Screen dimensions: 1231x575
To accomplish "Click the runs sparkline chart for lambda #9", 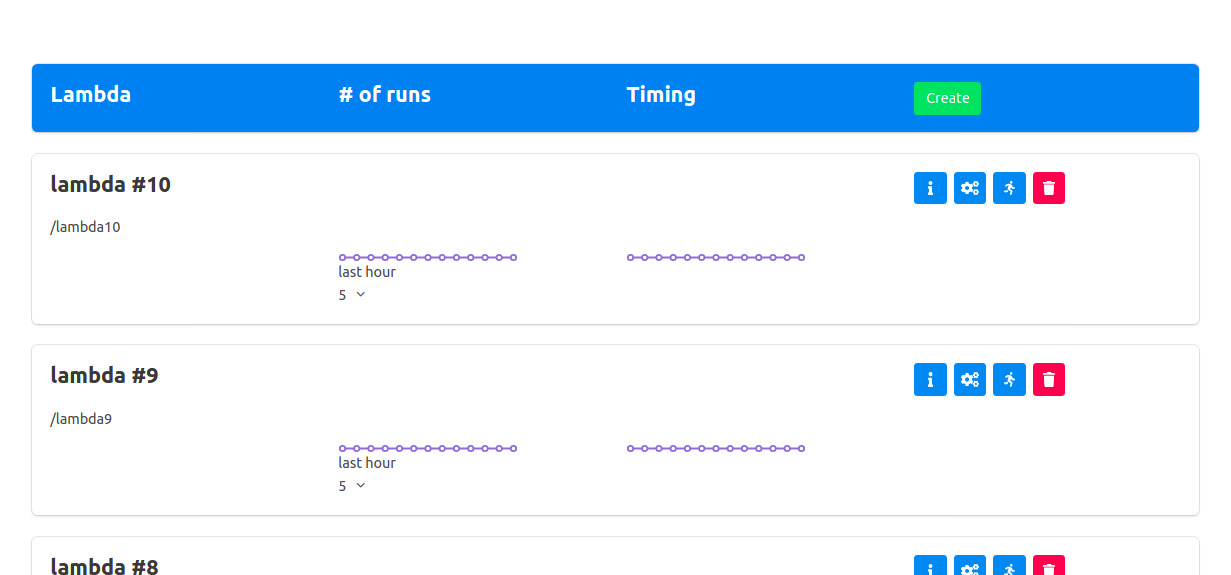I will click(x=428, y=448).
